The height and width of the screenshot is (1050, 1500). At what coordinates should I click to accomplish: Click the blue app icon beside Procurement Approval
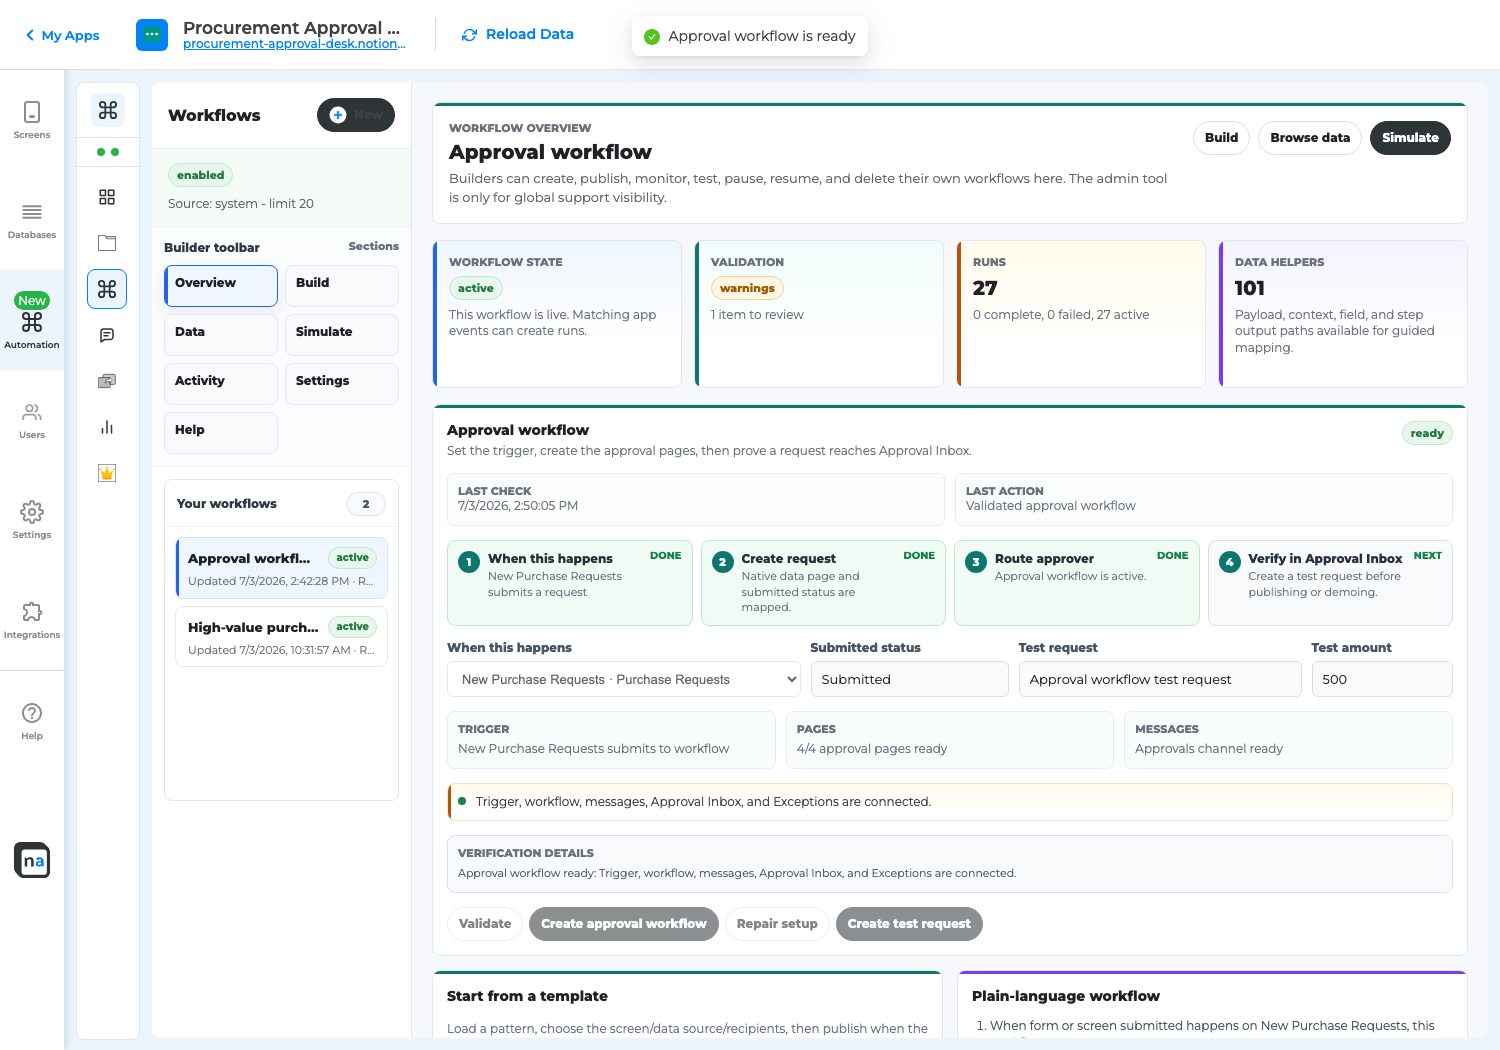coord(152,34)
